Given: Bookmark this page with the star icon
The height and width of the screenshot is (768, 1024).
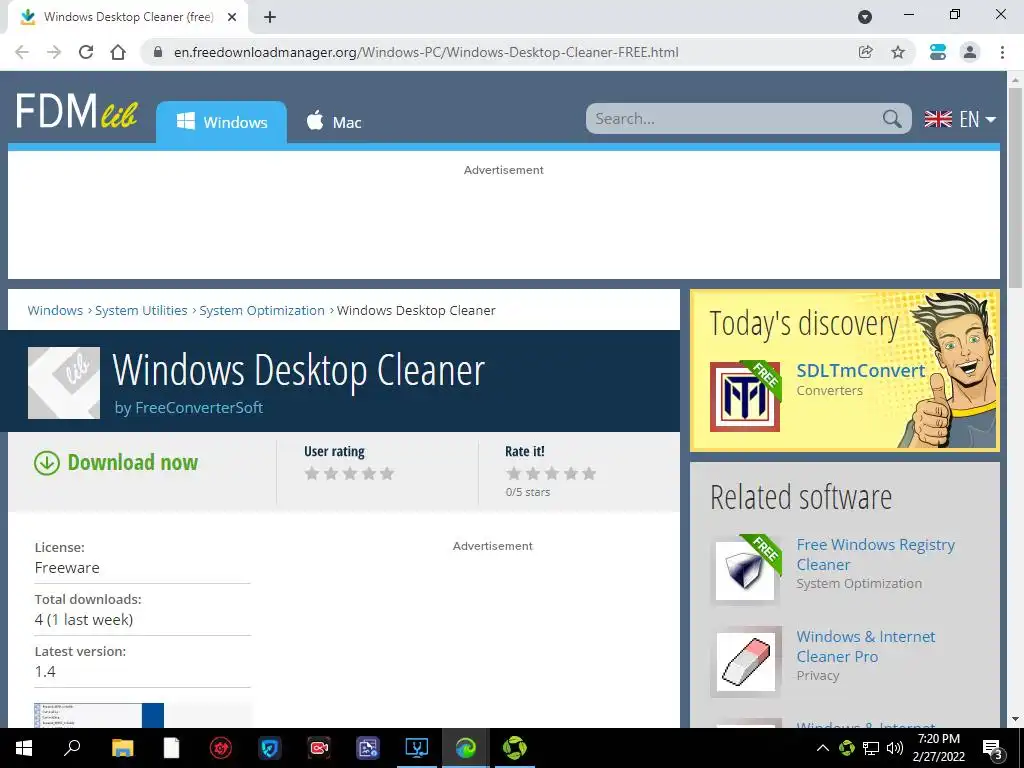Looking at the screenshot, I should pos(898,52).
